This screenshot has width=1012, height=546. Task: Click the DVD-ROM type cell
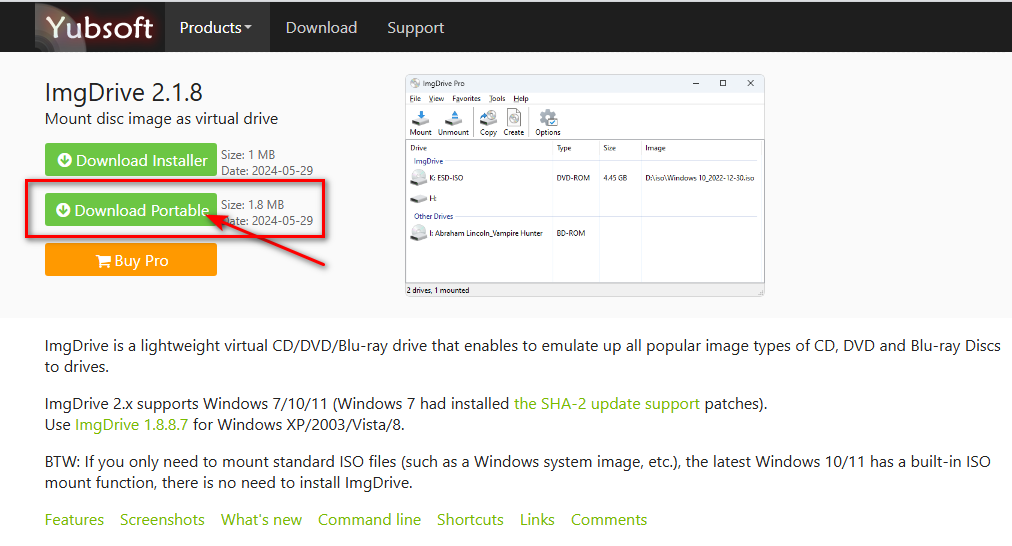(x=573, y=177)
